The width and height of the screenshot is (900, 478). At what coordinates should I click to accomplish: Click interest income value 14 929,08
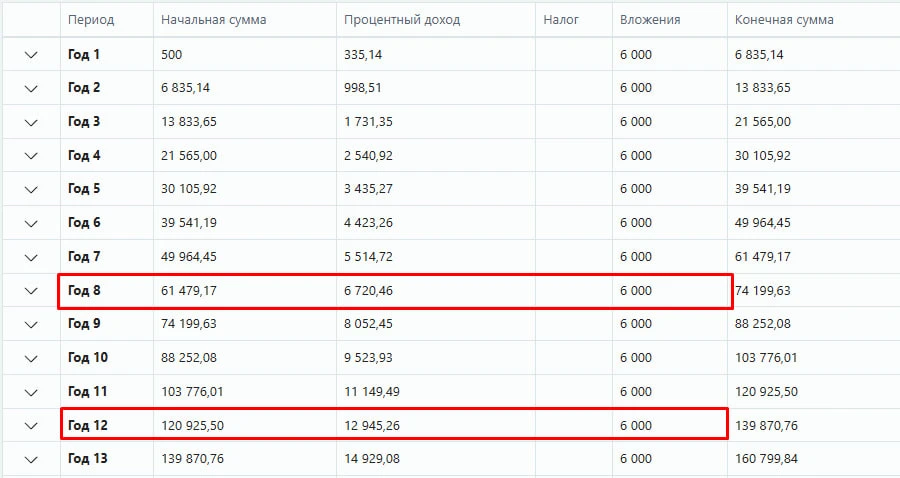point(372,458)
